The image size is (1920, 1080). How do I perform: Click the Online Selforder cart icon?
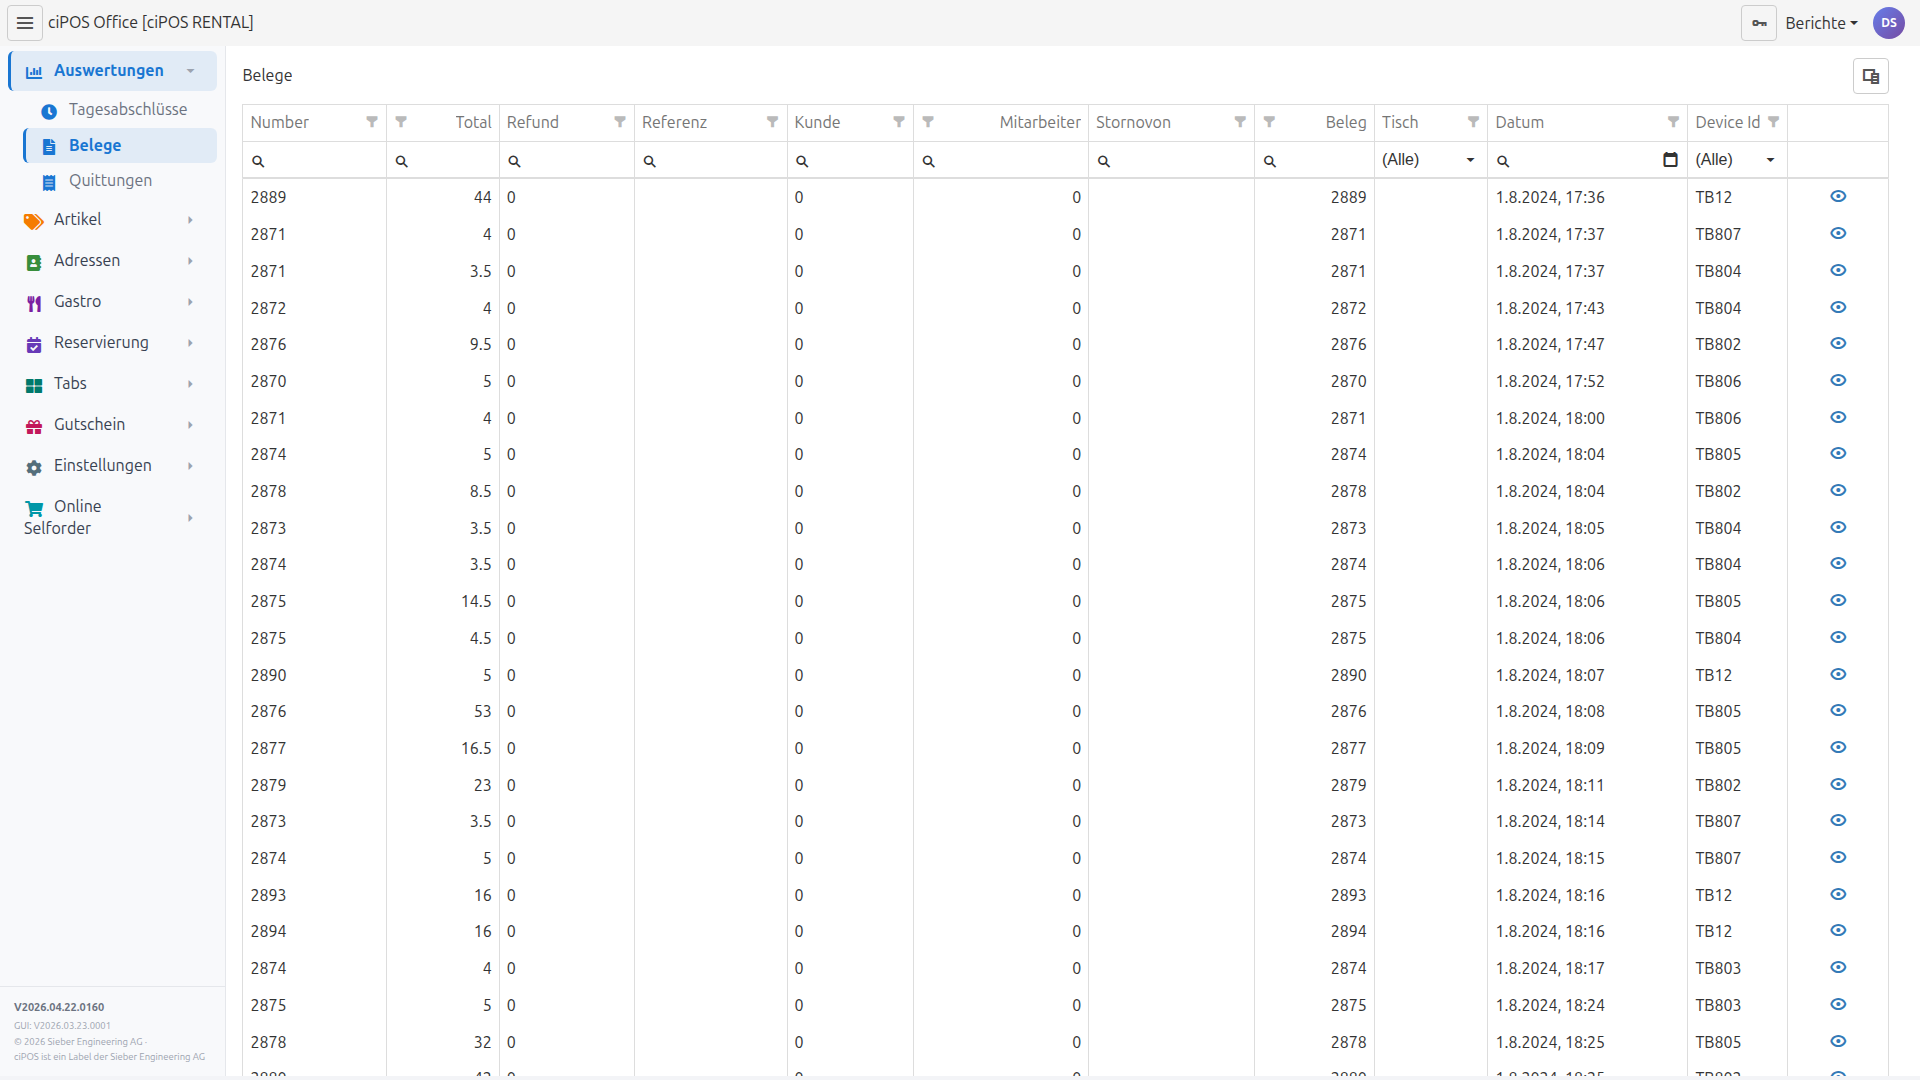[34, 508]
